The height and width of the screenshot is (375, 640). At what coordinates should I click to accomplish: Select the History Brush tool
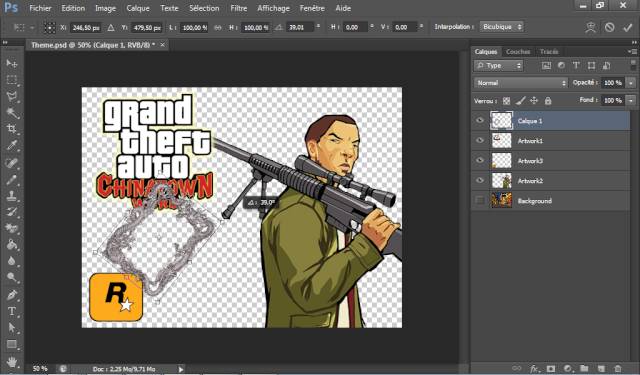(12, 212)
